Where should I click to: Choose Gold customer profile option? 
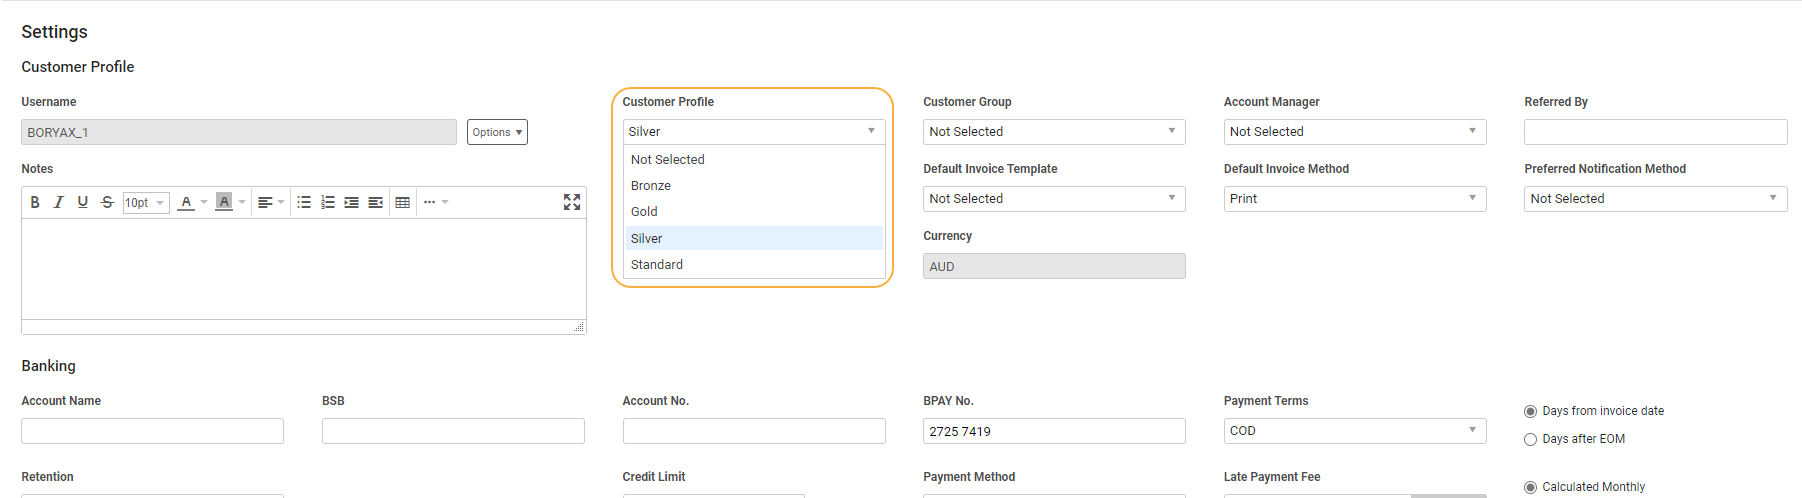[754, 212]
